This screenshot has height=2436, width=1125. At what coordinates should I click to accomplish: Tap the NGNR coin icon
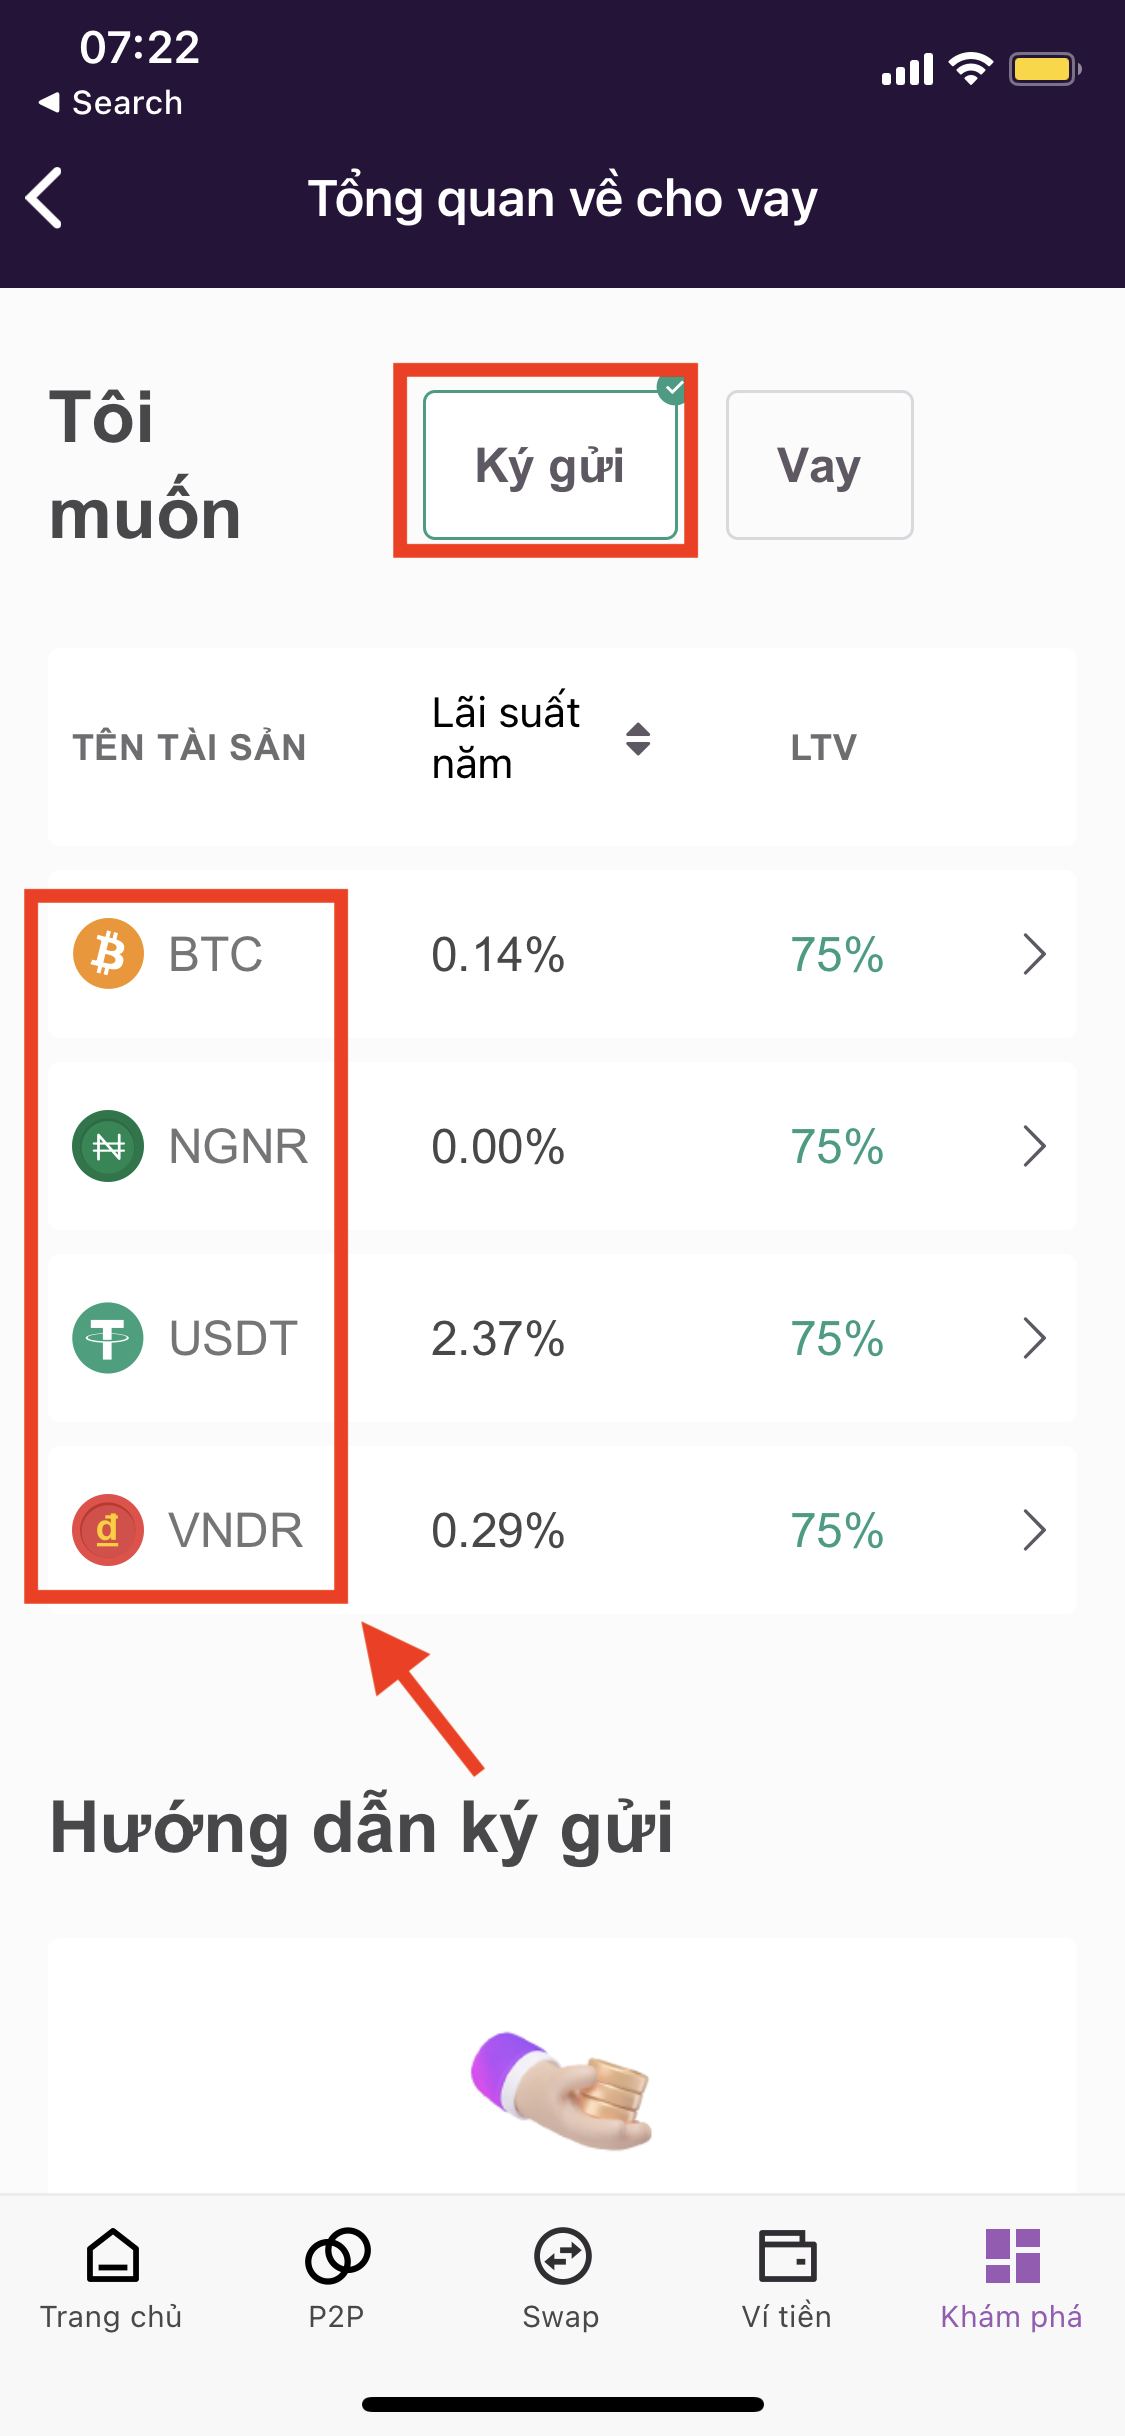click(108, 1146)
